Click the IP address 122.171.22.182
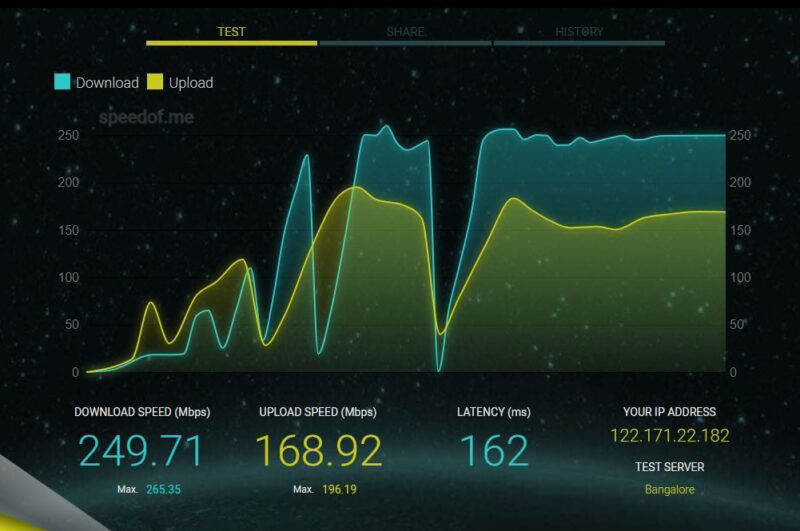This screenshot has width=800, height=531. pyautogui.click(x=669, y=436)
